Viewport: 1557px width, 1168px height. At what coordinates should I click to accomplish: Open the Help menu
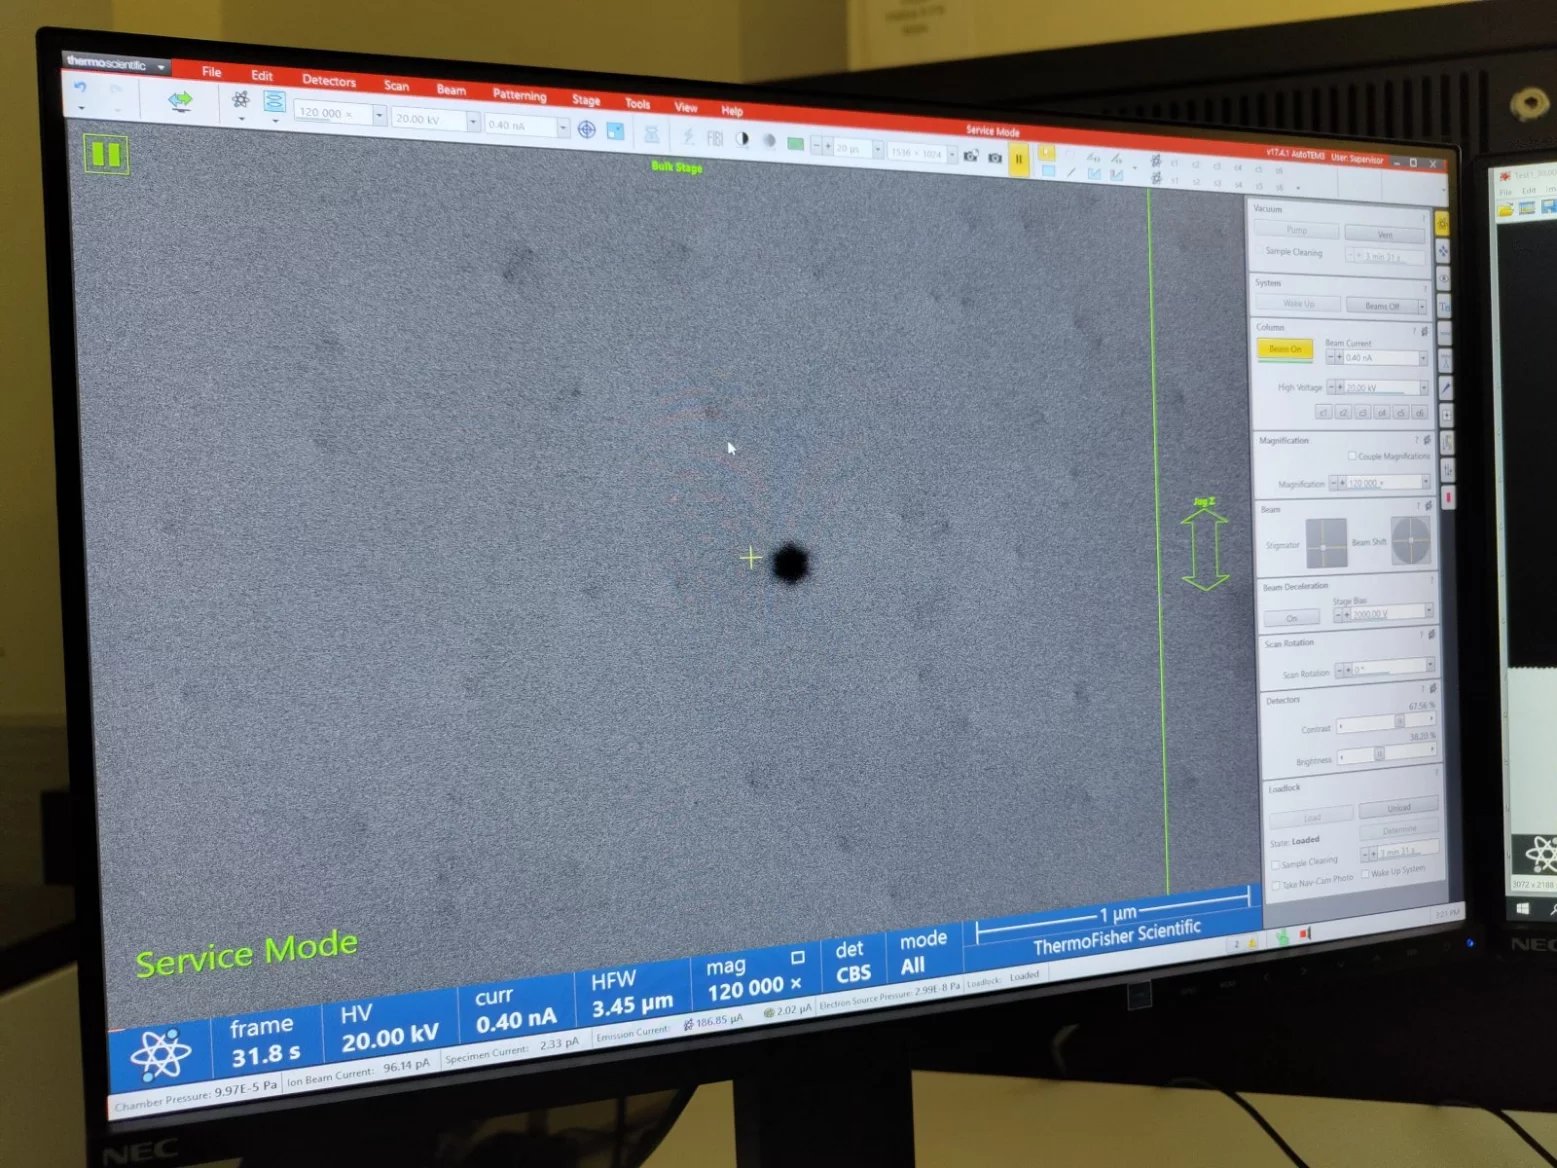(x=732, y=111)
